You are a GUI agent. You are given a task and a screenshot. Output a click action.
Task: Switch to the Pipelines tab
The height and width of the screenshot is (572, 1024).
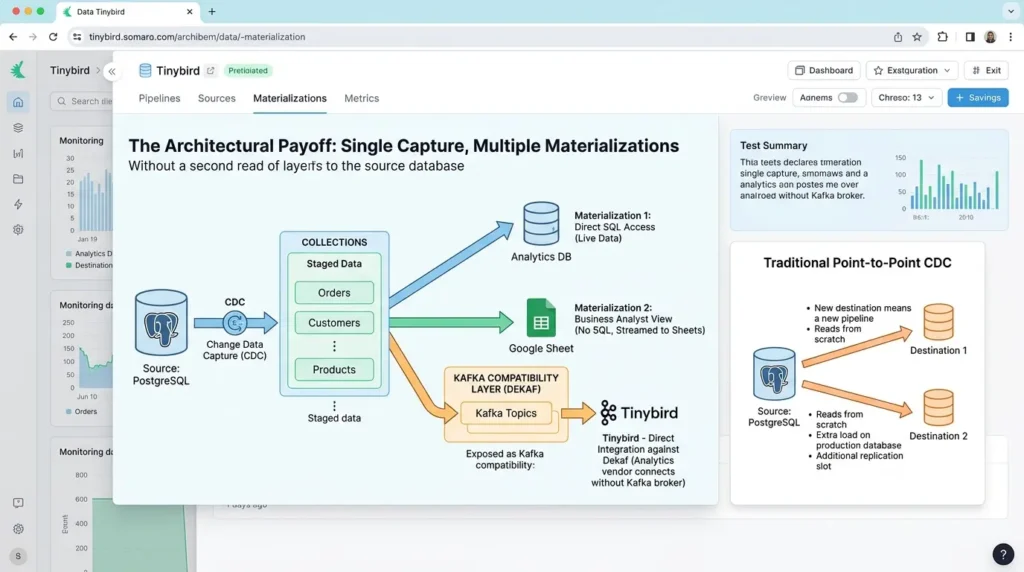point(159,98)
